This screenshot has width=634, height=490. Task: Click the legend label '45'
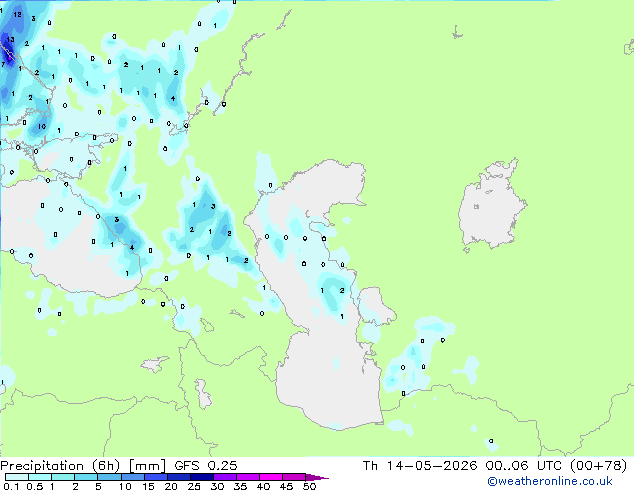(286, 486)
